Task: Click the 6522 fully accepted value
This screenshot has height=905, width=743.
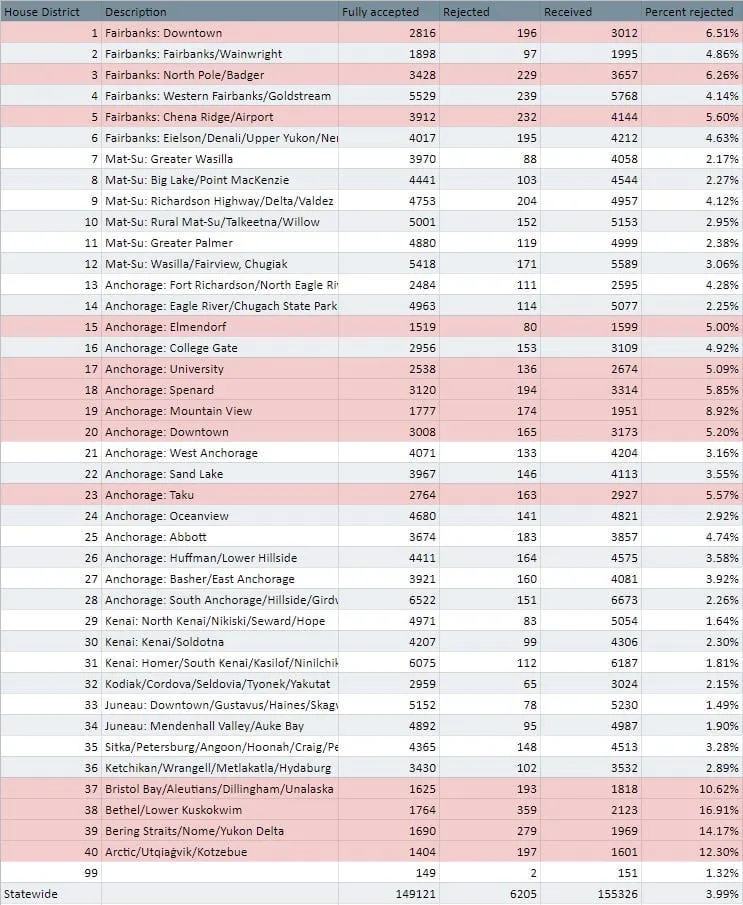Action: [423, 600]
